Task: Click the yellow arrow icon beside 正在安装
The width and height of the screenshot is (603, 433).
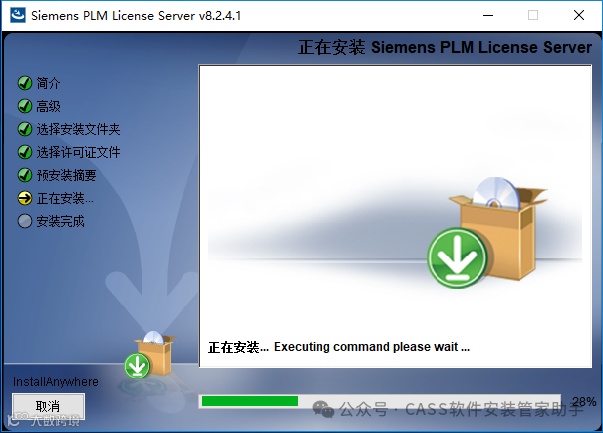Action: coord(25,198)
